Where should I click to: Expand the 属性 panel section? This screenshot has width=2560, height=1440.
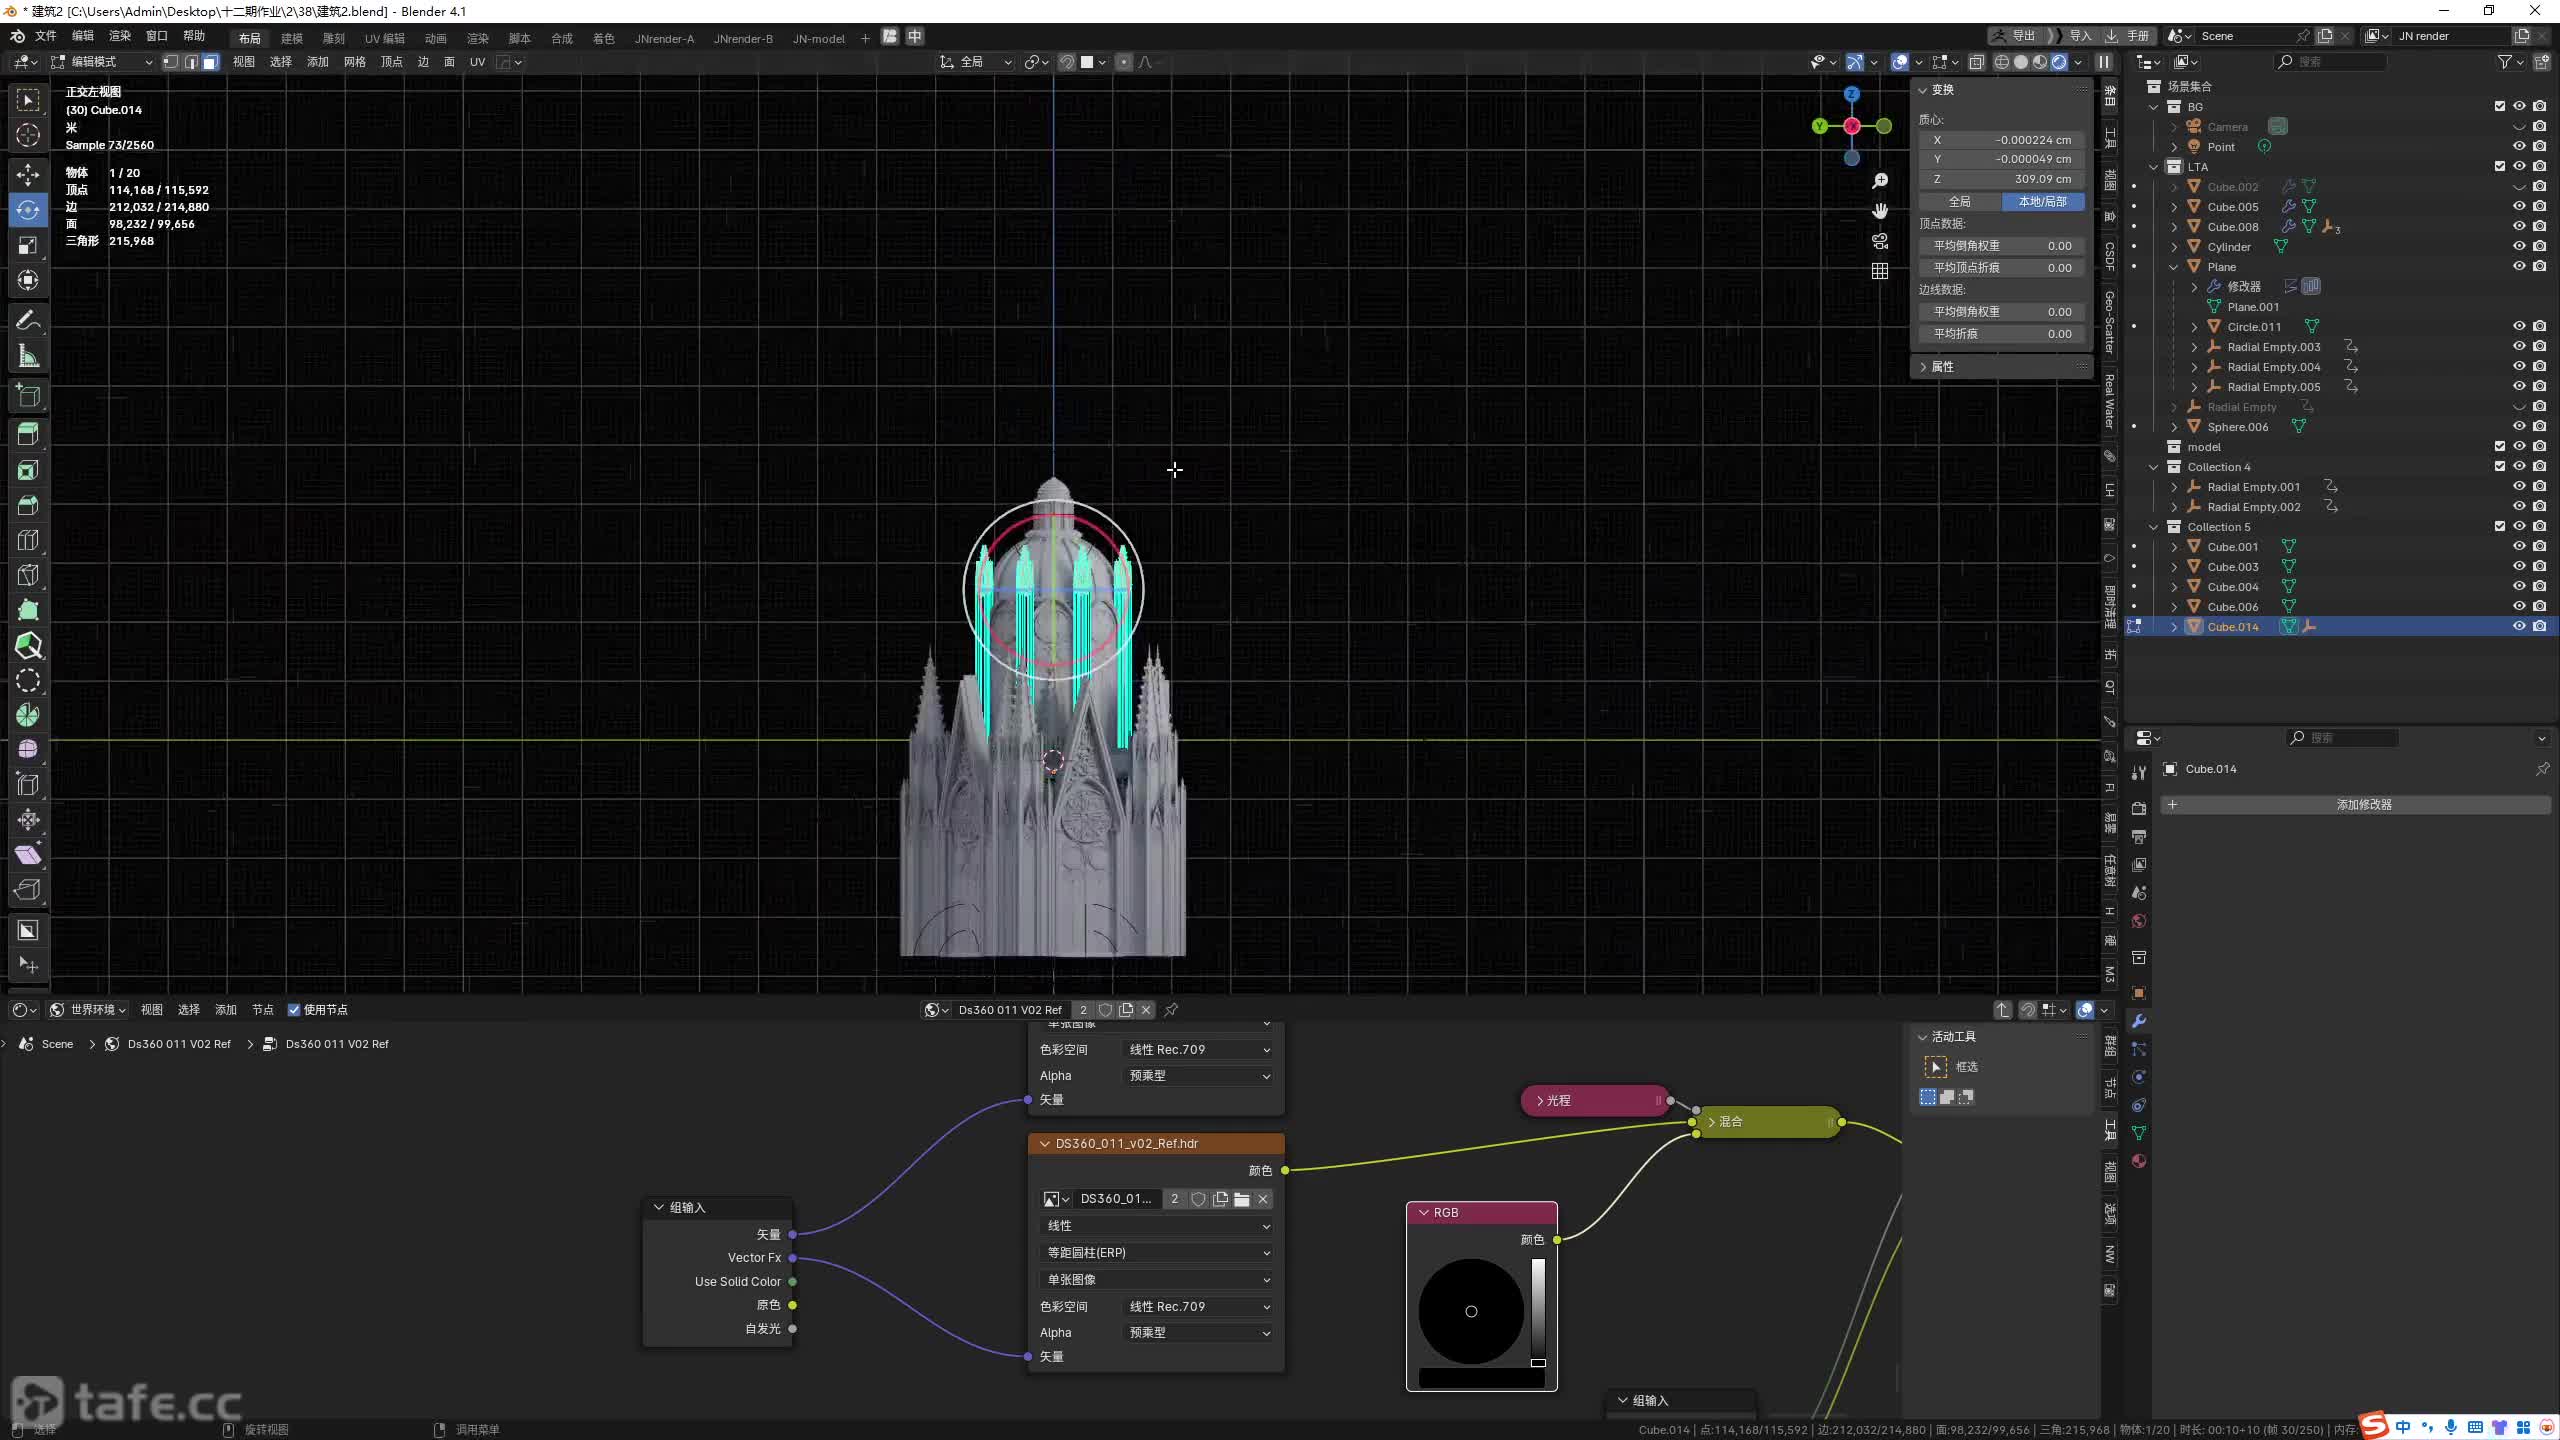1942,367
